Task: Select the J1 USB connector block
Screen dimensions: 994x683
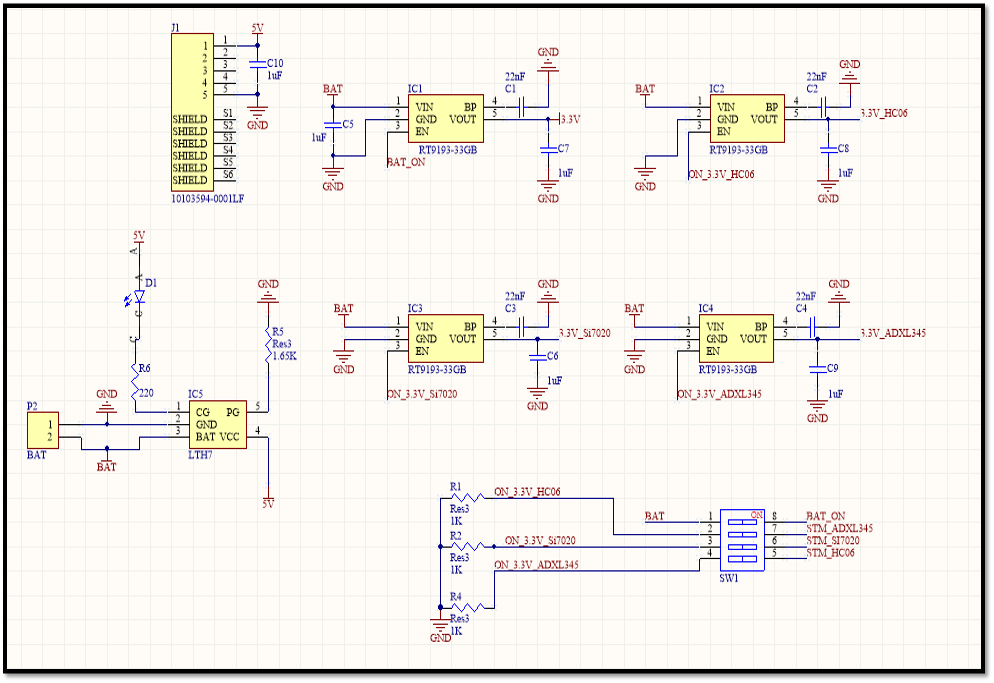Action: tap(192, 112)
